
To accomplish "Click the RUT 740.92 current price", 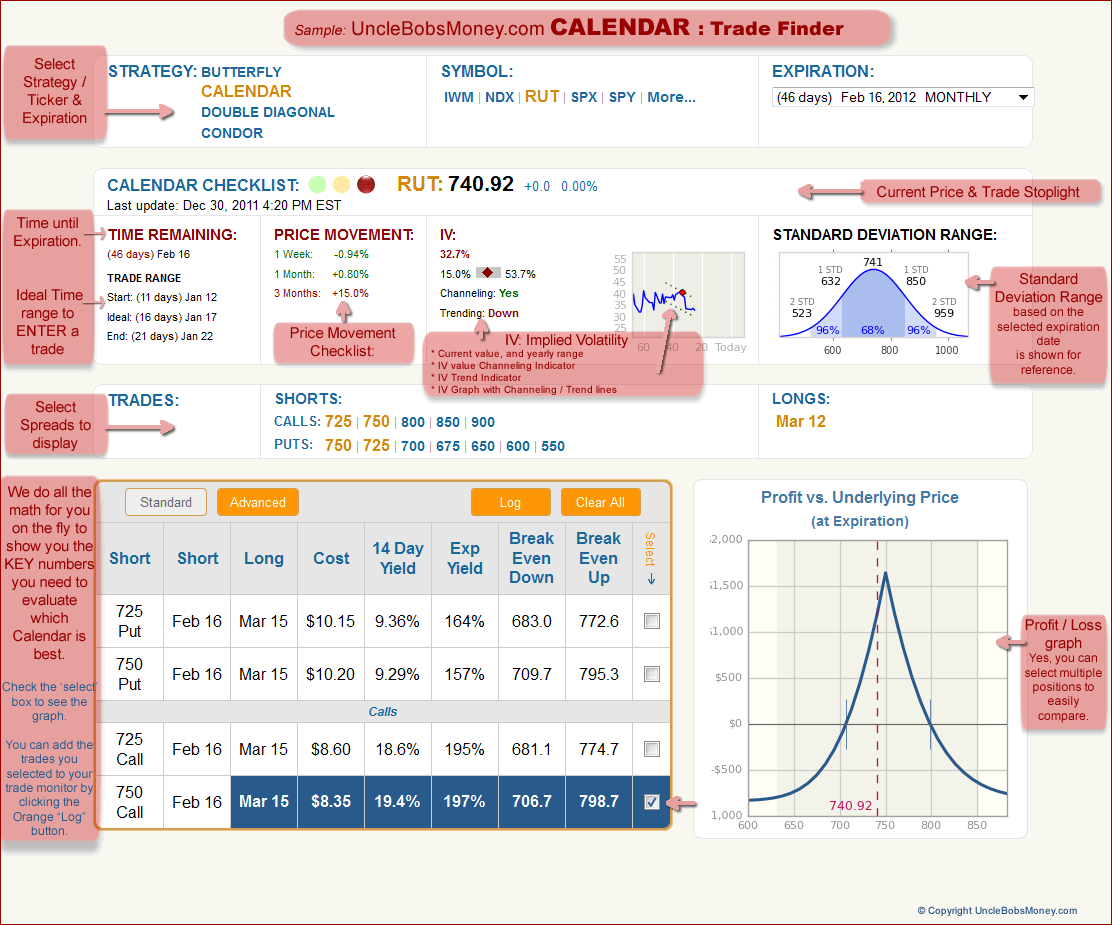I will (x=455, y=184).
